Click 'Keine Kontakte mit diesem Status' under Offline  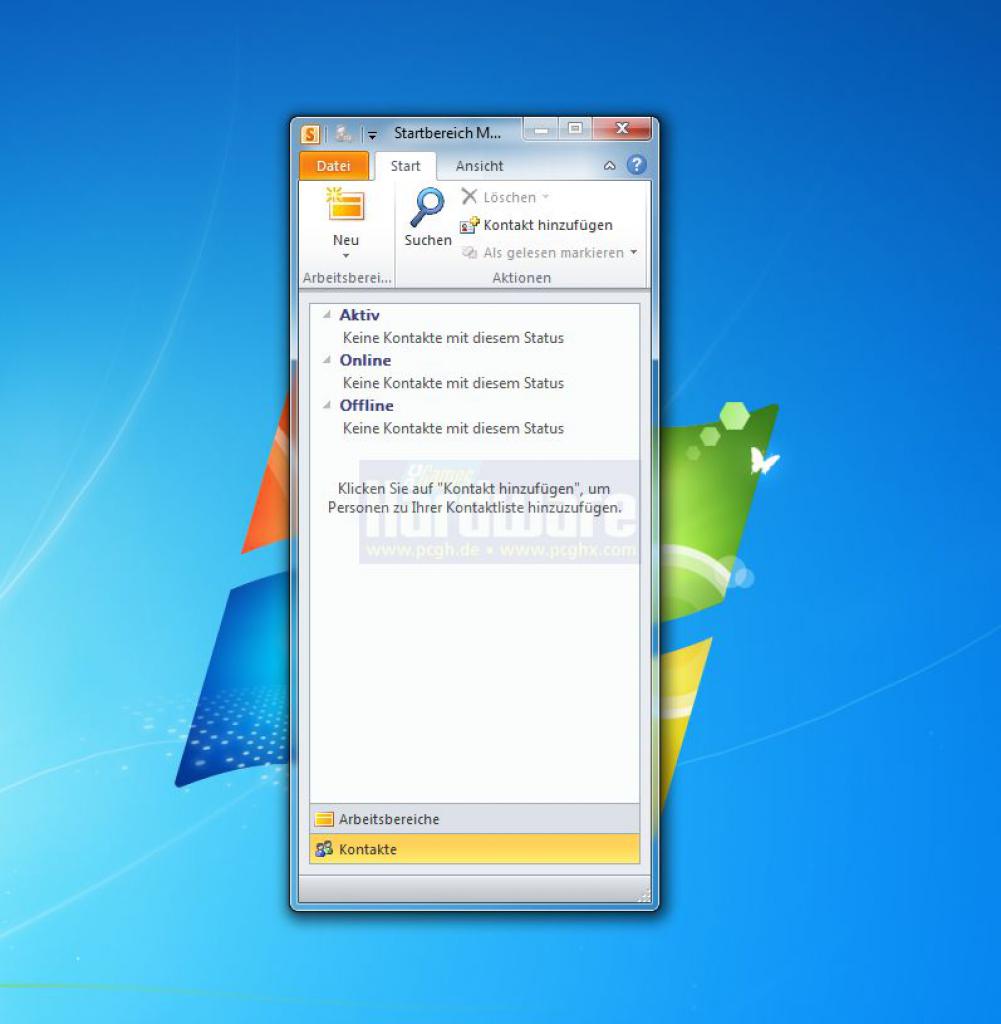pyautogui.click(x=453, y=428)
